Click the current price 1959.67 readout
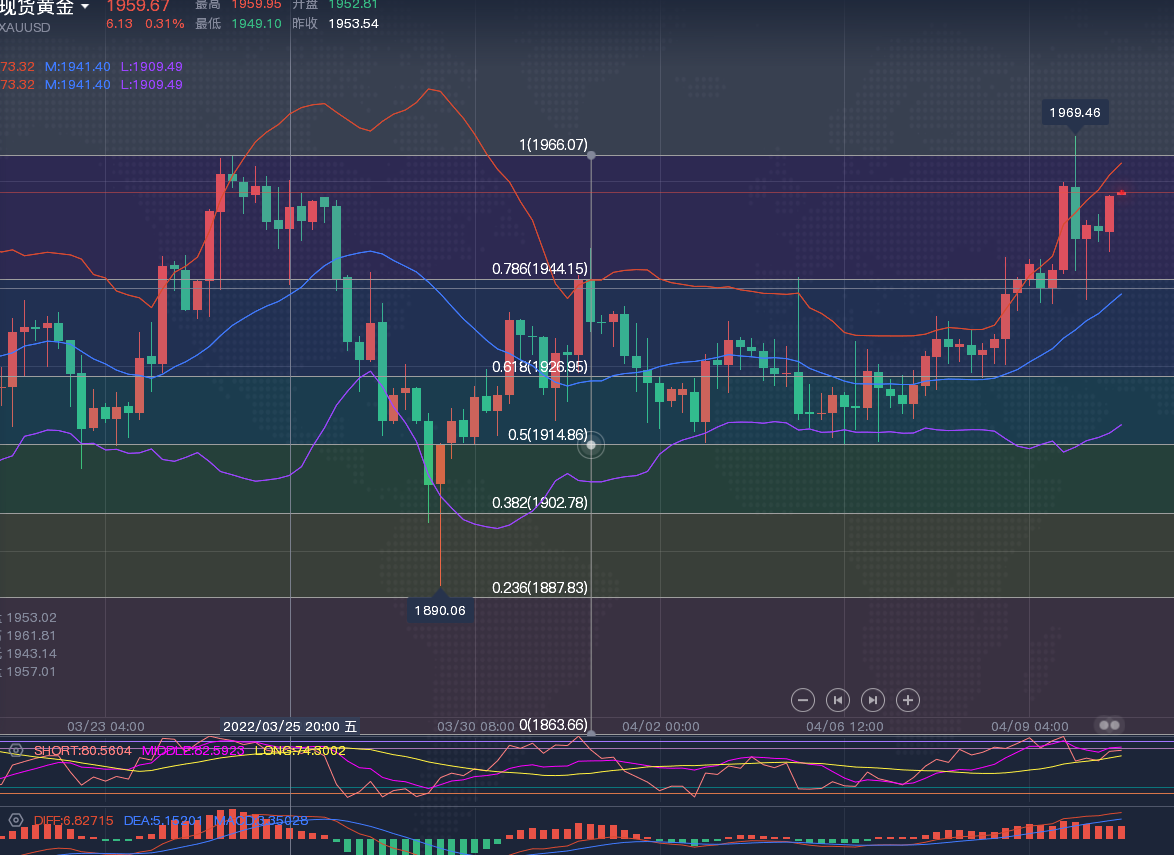 tap(138, 7)
